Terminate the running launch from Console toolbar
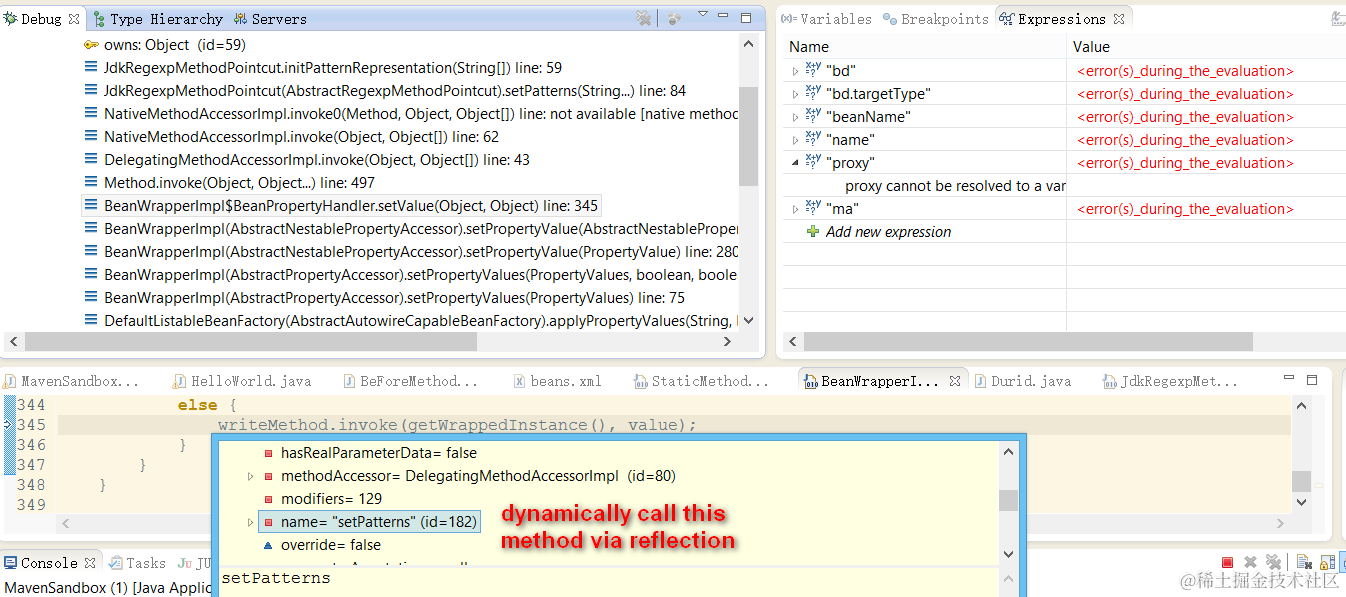 coord(1227,563)
